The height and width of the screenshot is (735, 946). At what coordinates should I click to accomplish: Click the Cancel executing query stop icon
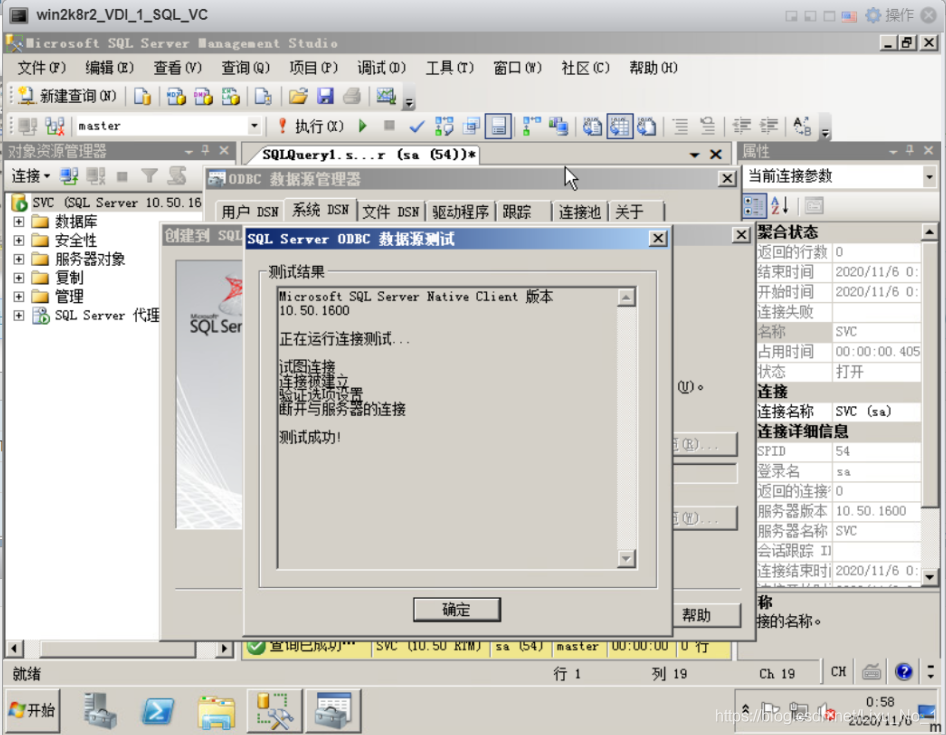tap(389, 126)
